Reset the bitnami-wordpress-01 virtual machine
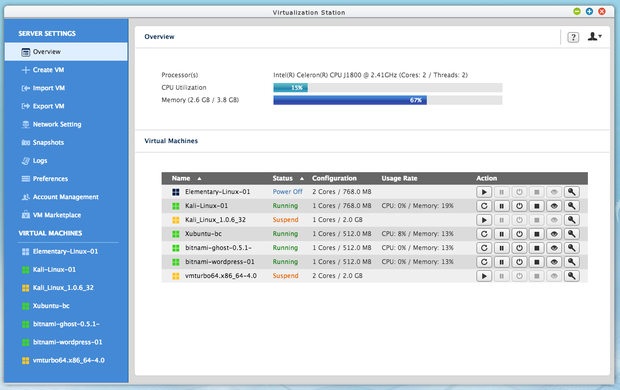The image size is (620, 390). pyautogui.click(x=484, y=262)
